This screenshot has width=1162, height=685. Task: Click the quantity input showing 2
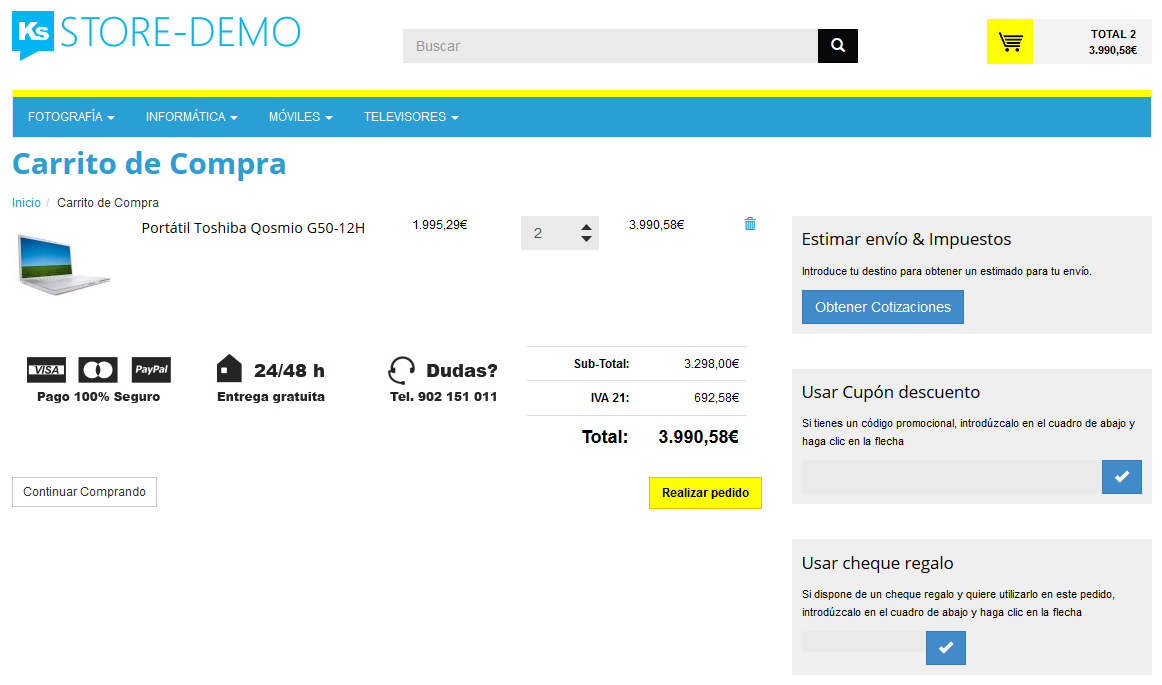[560, 233]
